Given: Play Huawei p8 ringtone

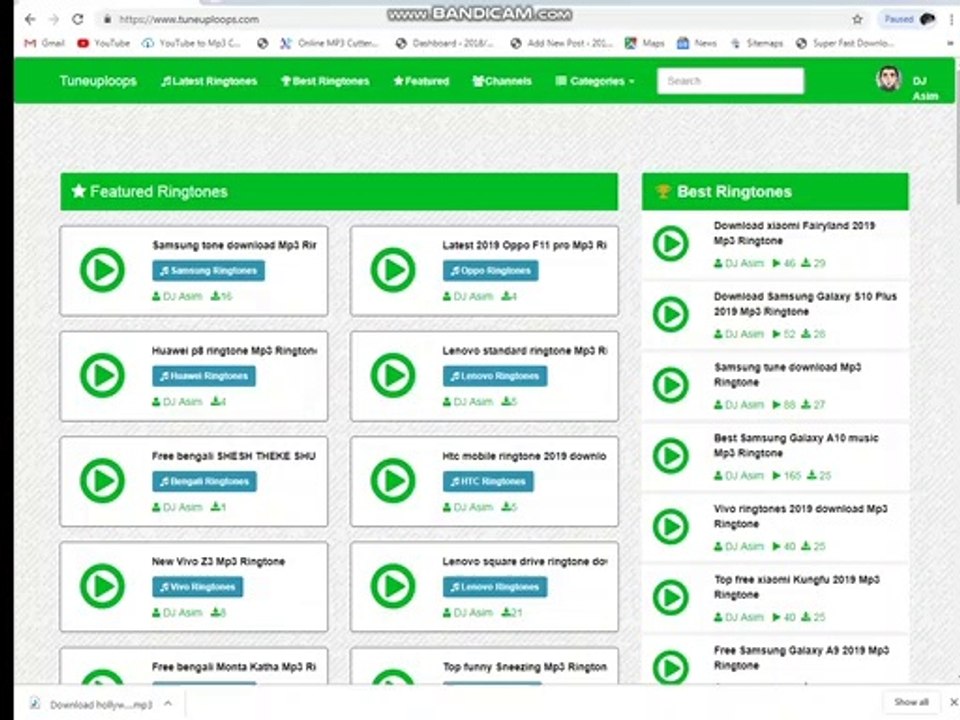Looking at the screenshot, I should pos(102,375).
